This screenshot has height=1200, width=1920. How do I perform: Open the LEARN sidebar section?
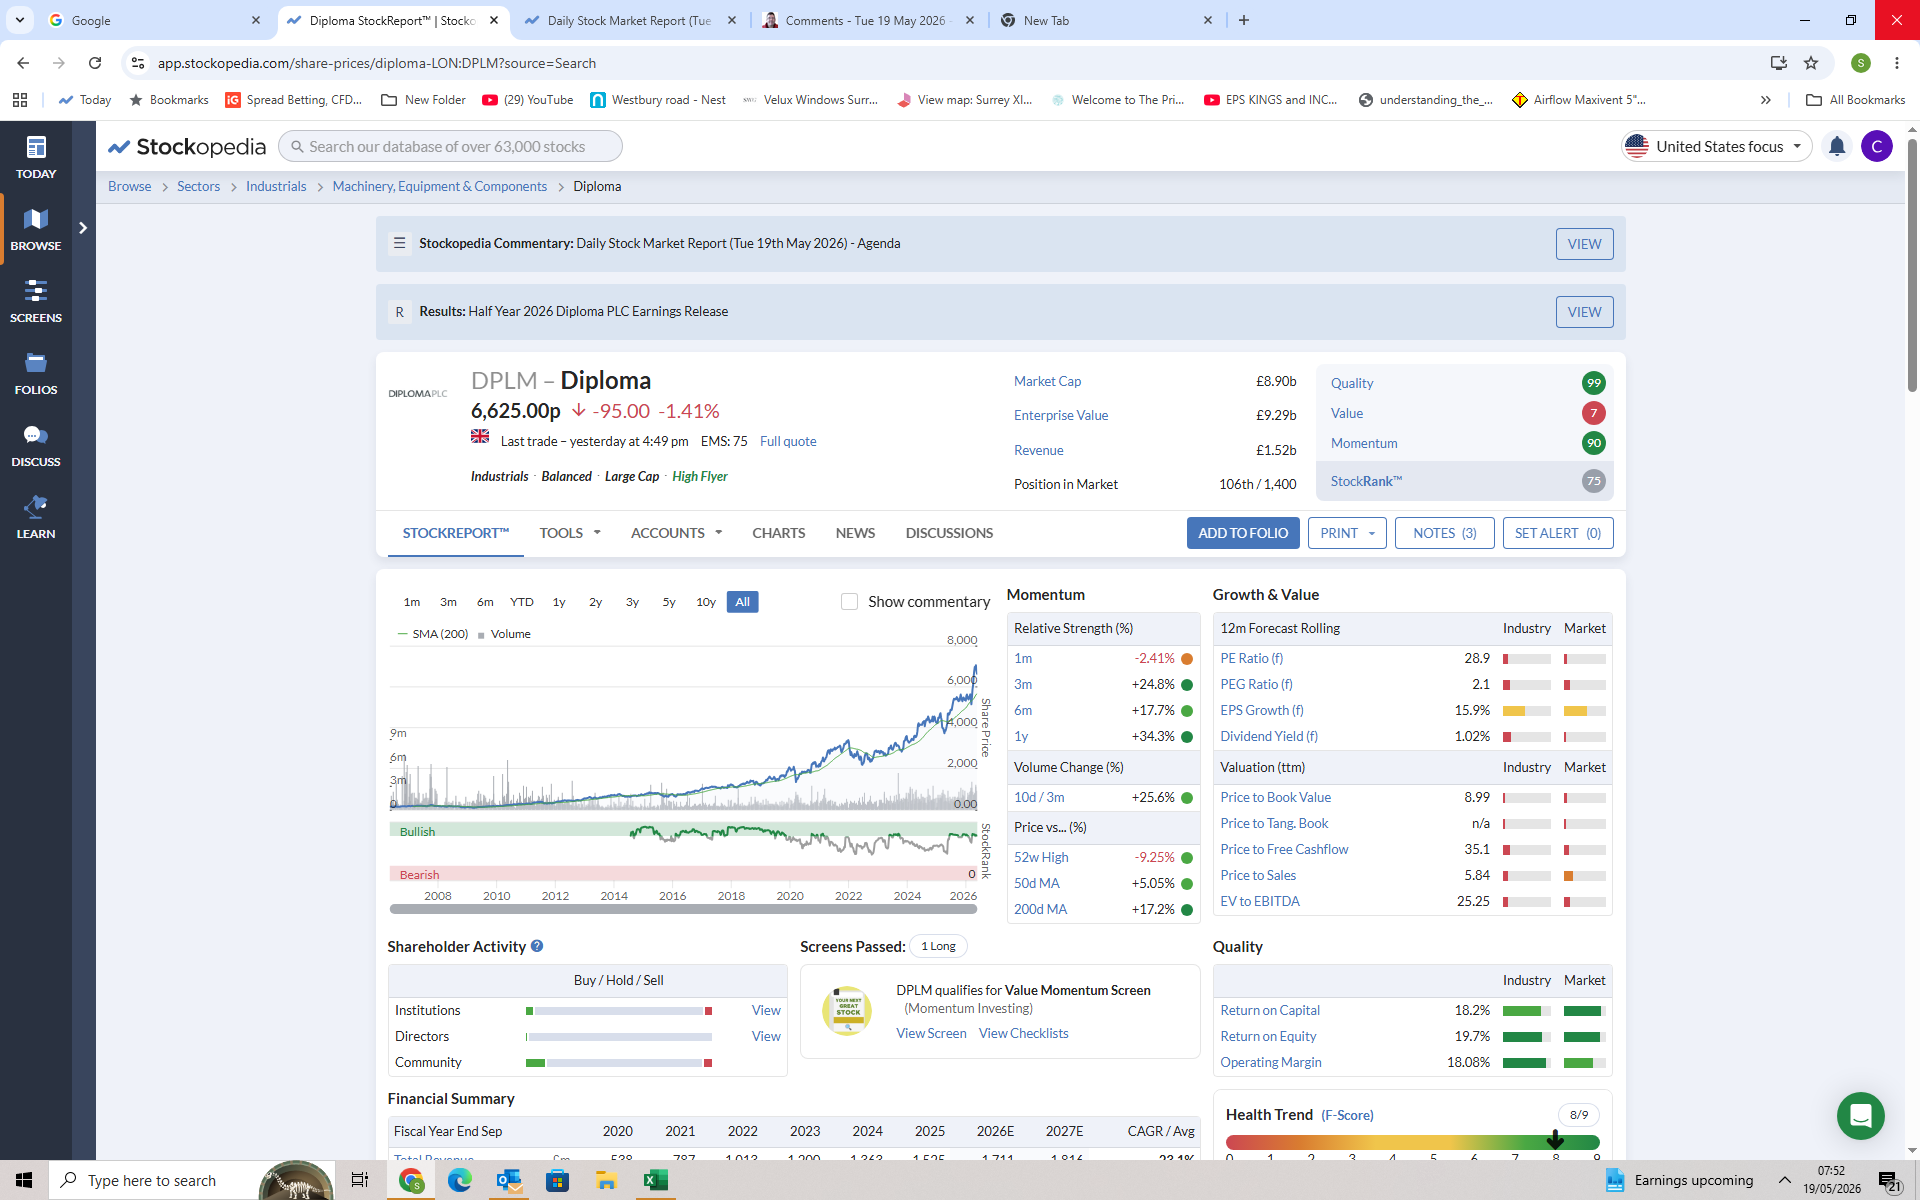pos(36,517)
